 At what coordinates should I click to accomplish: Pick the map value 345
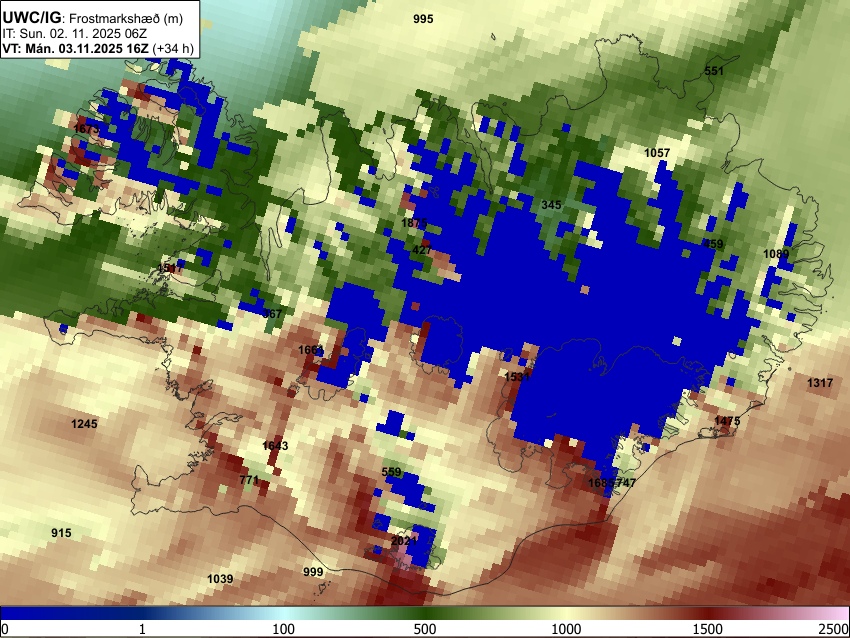pyautogui.click(x=551, y=205)
